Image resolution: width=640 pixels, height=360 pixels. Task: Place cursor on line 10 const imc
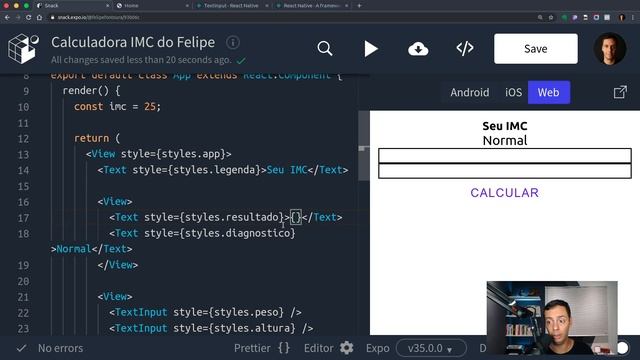118,107
